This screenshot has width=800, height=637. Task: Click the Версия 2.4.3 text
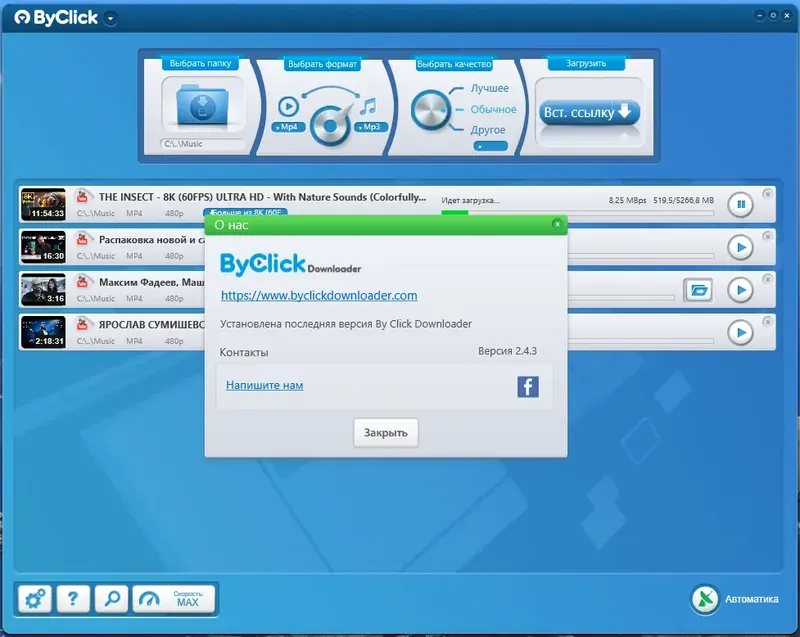(x=507, y=351)
